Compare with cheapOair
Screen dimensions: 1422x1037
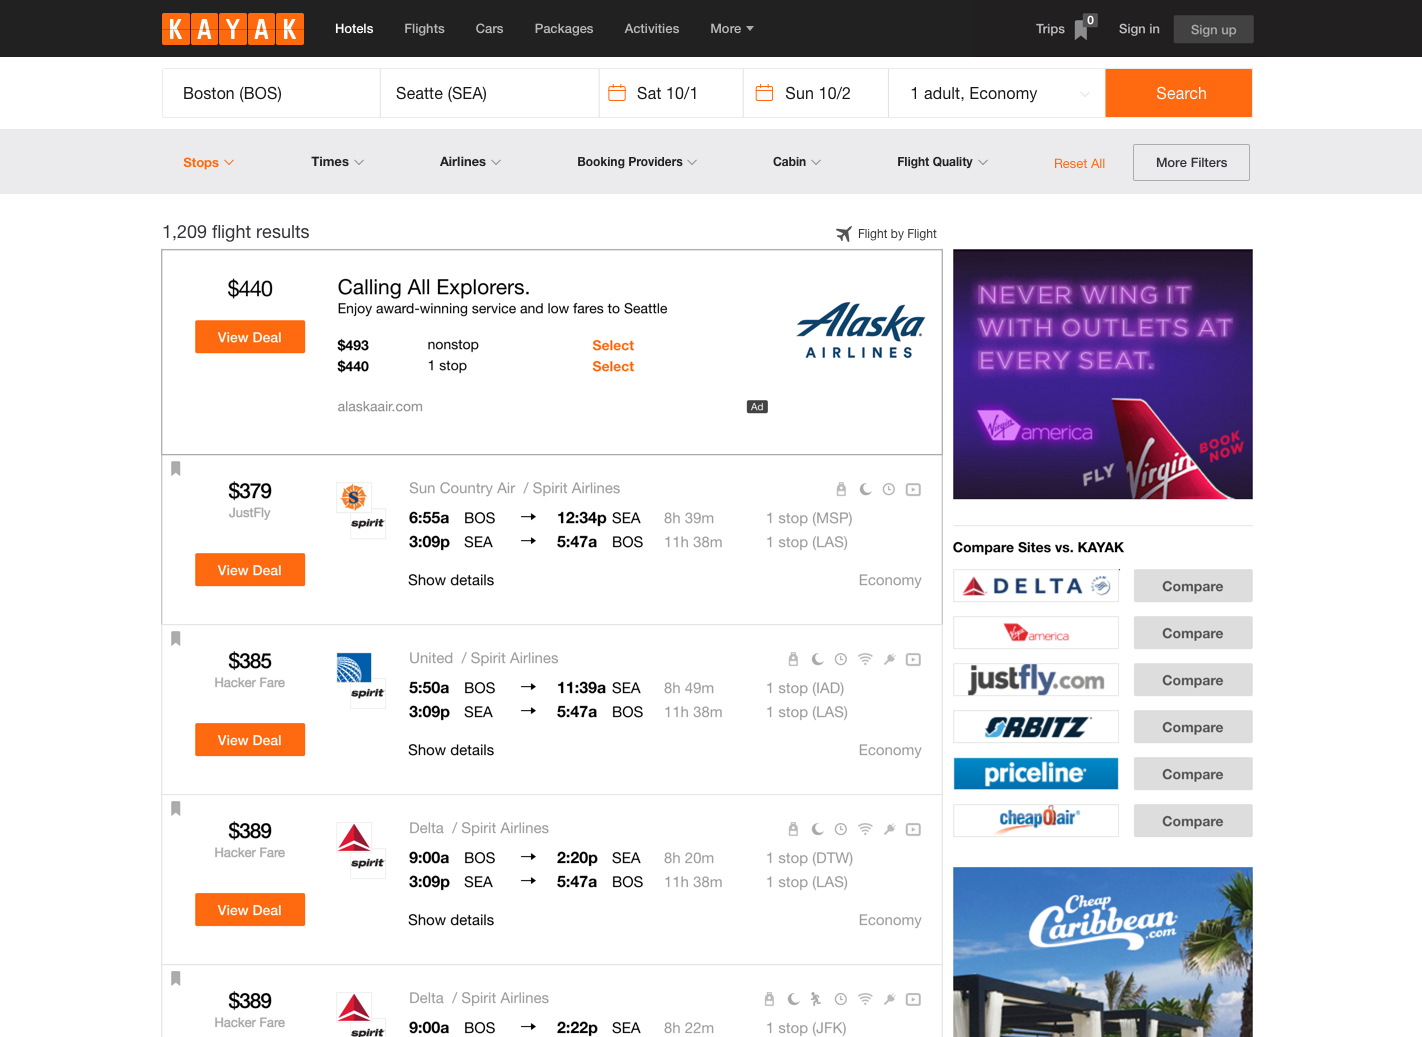(1193, 821)
